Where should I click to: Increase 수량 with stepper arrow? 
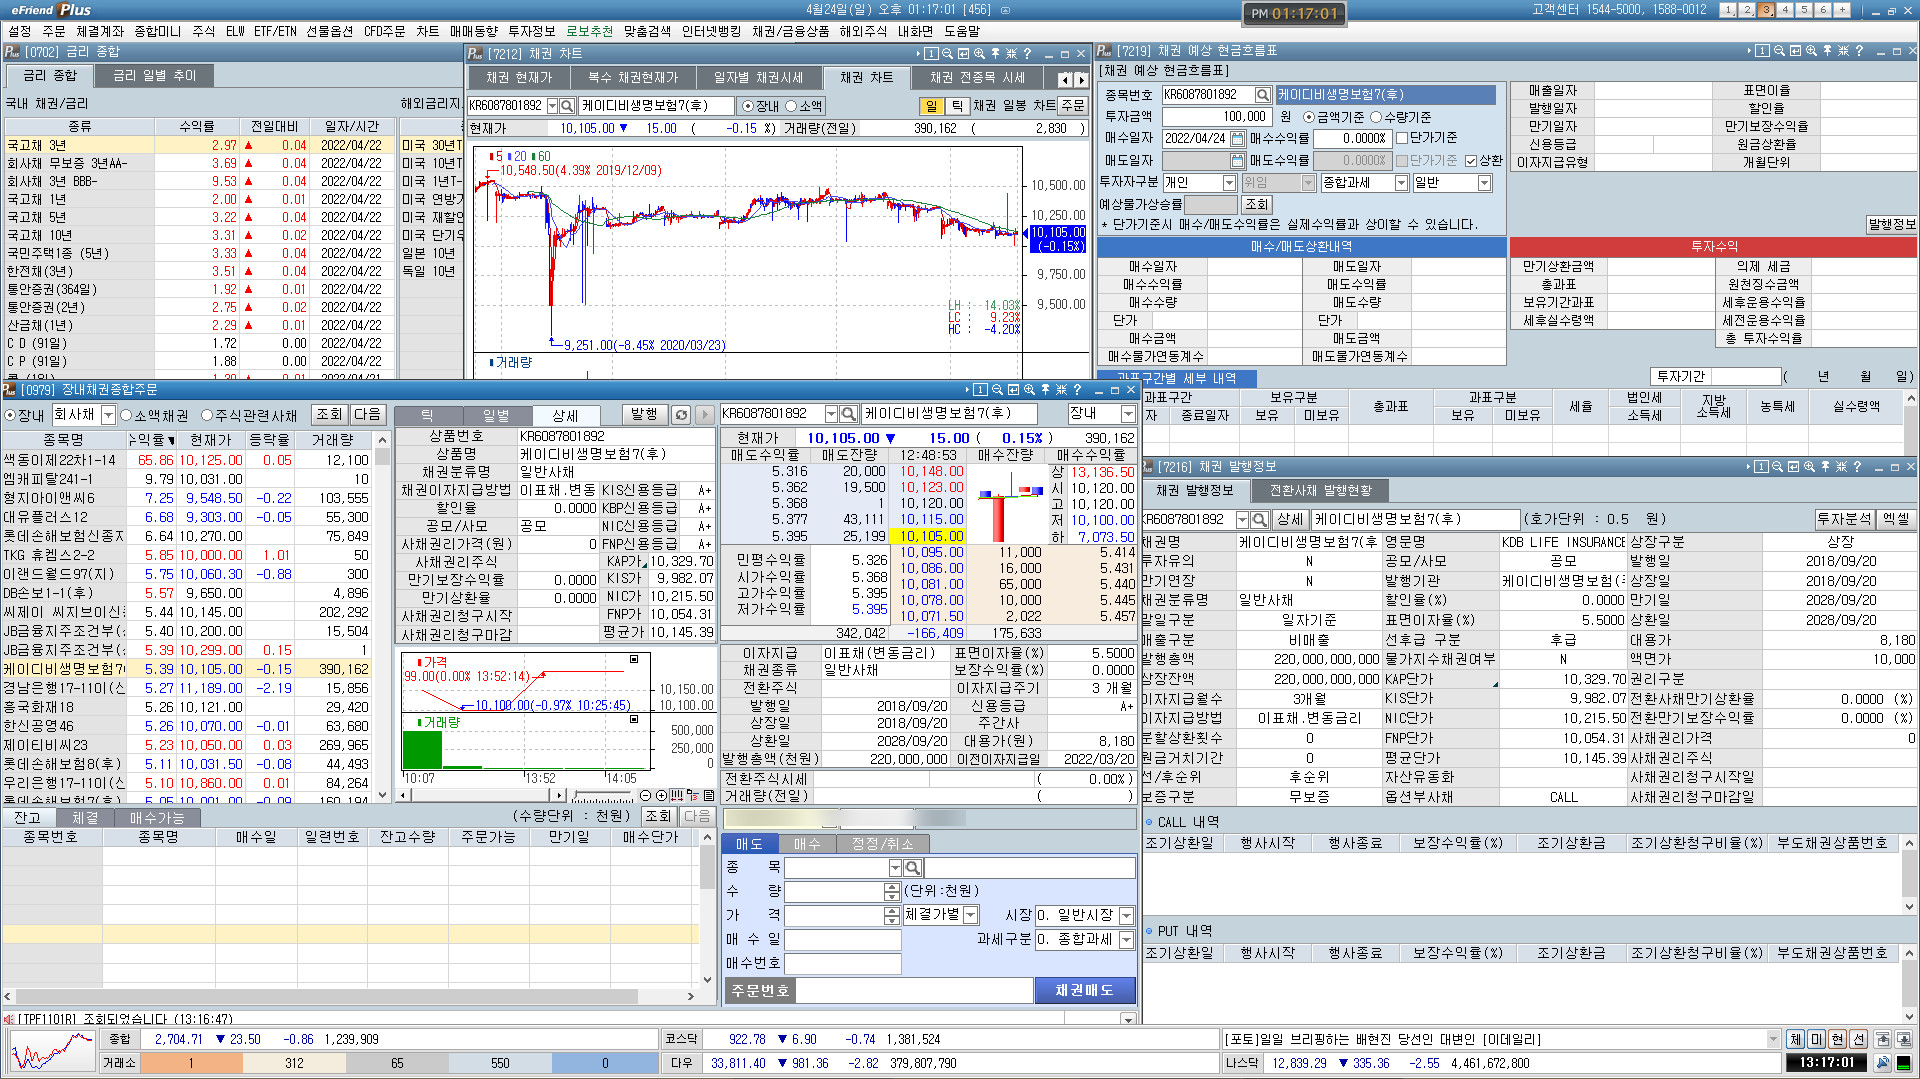(891, 887)
